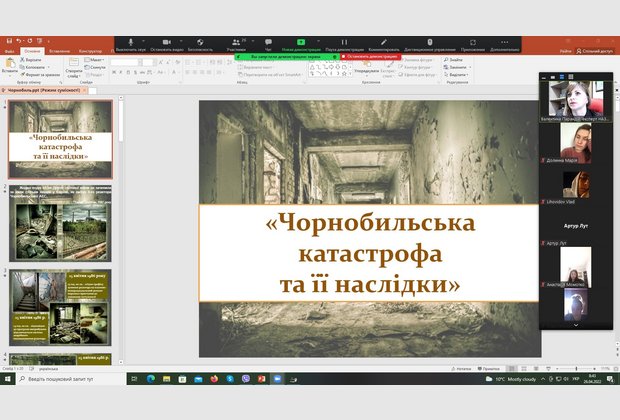Click Replace in Editing group

click(x=456, y=67)
